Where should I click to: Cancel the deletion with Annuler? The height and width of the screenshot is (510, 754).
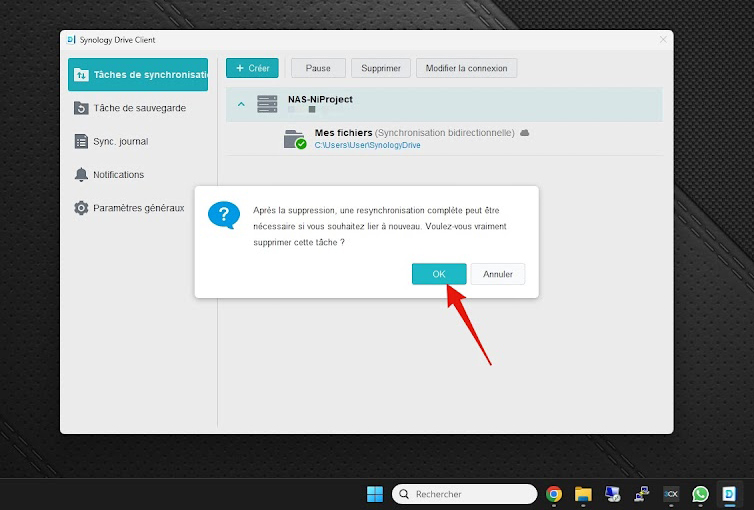[497, 274]
